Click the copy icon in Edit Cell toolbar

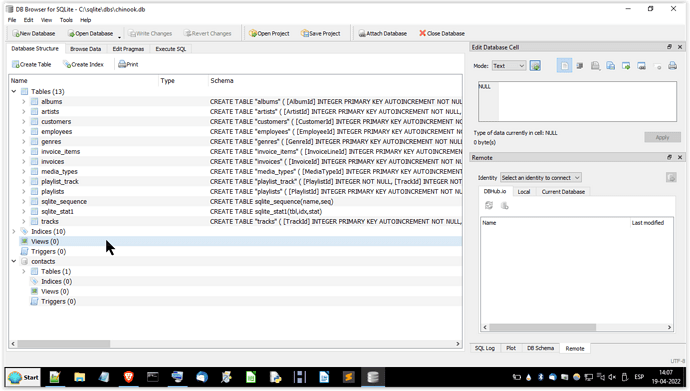click(x=611, y=66)
